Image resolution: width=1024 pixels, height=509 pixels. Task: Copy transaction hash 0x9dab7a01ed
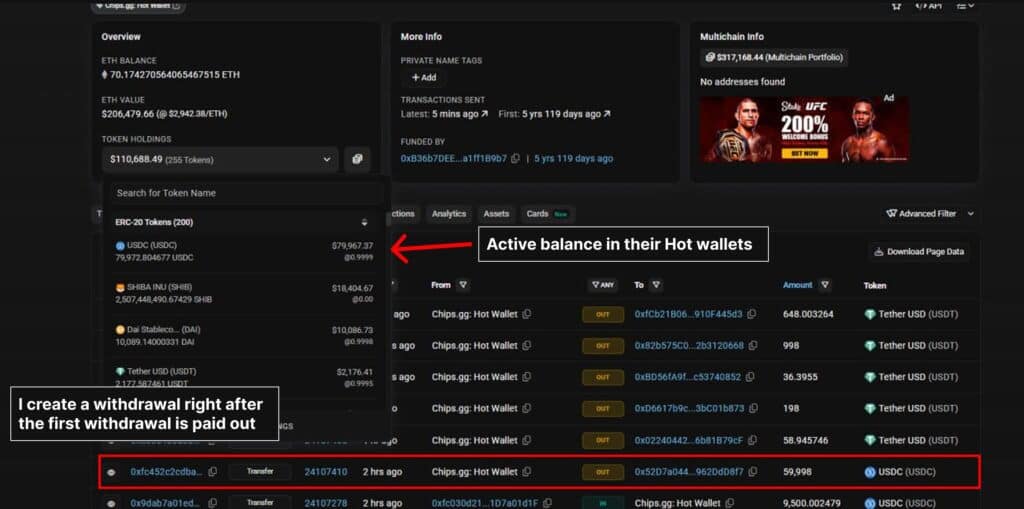(213, 503)
